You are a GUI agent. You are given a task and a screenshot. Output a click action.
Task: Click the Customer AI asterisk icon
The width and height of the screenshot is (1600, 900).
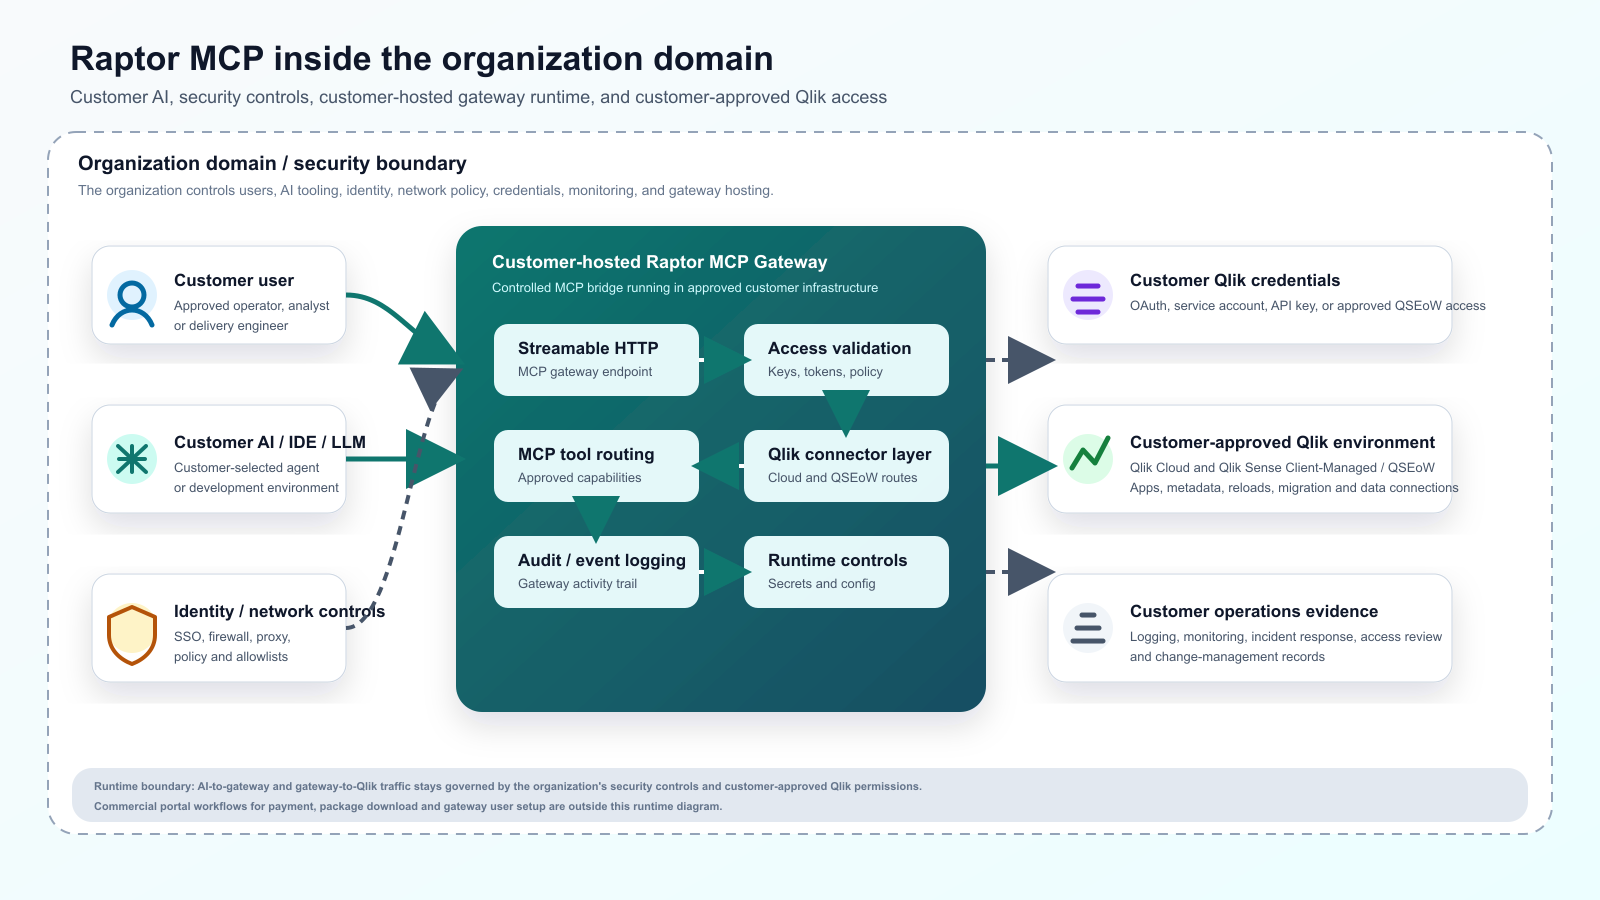[132, 459]
